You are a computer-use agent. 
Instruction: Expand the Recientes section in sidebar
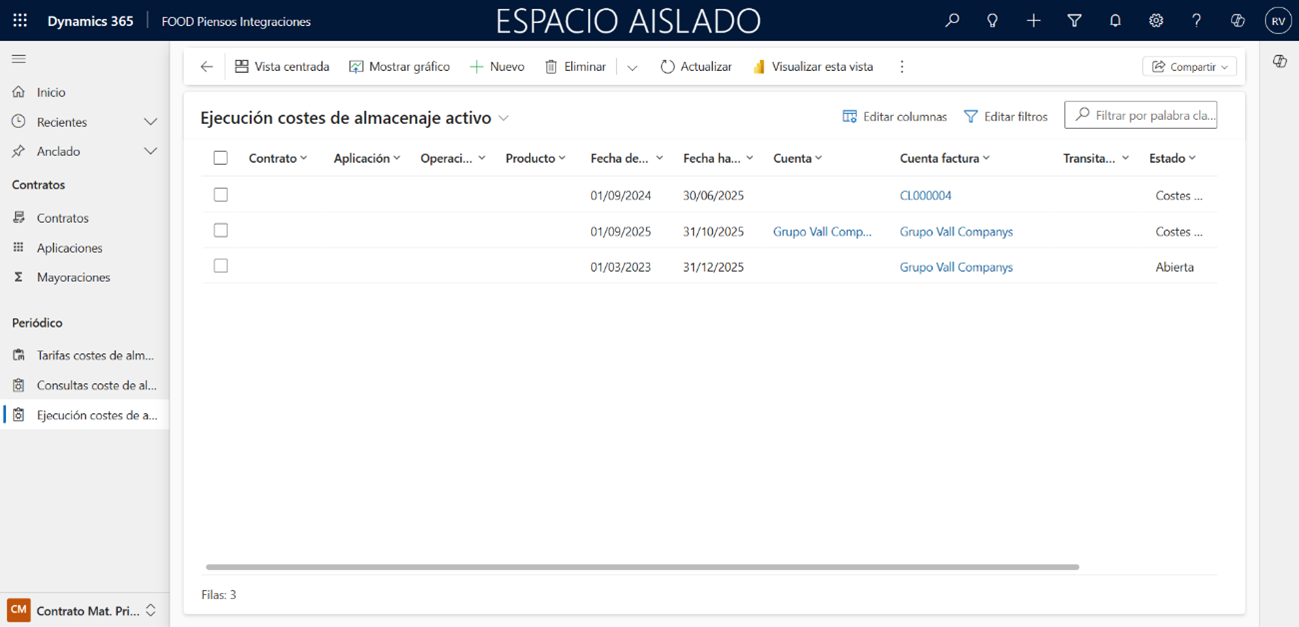pyautogui.click(x=150, y=122)
